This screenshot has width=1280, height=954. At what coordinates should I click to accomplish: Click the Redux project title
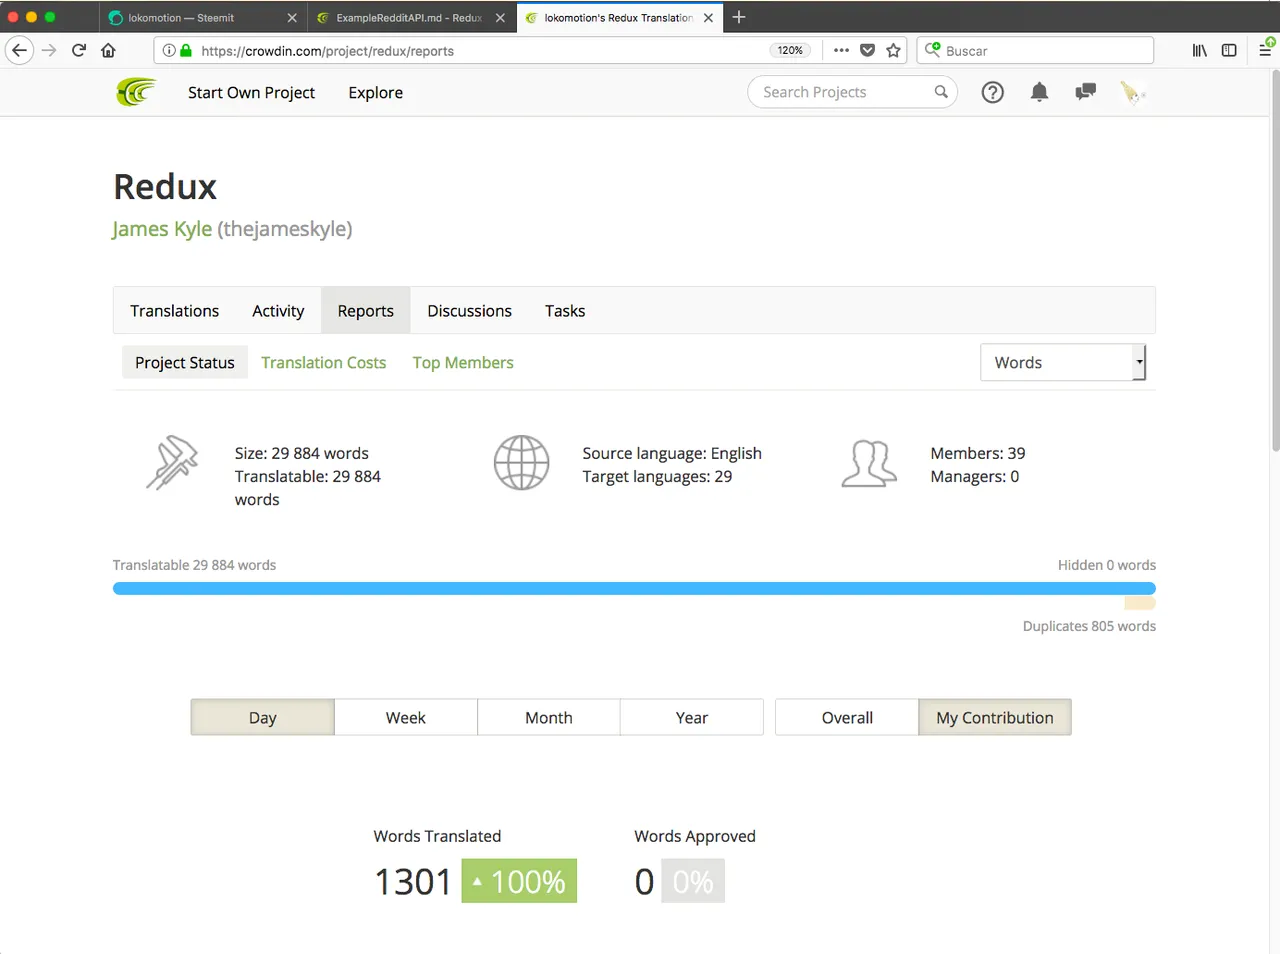165,187
